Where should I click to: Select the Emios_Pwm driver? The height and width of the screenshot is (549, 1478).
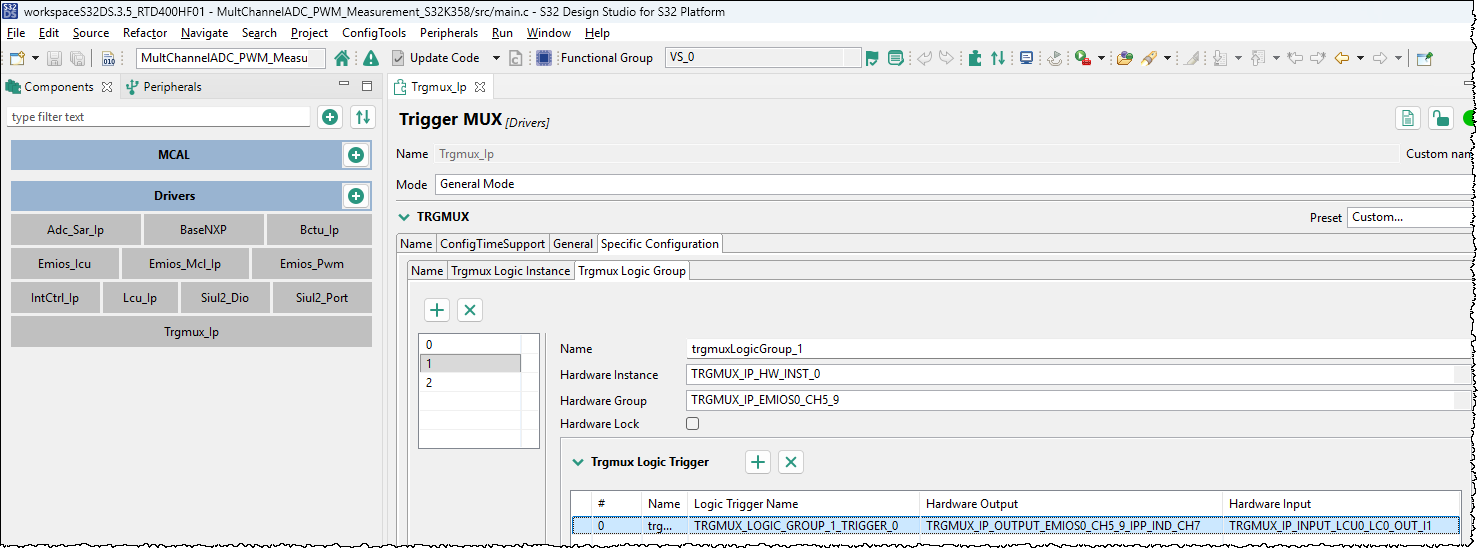pos(312,264)
